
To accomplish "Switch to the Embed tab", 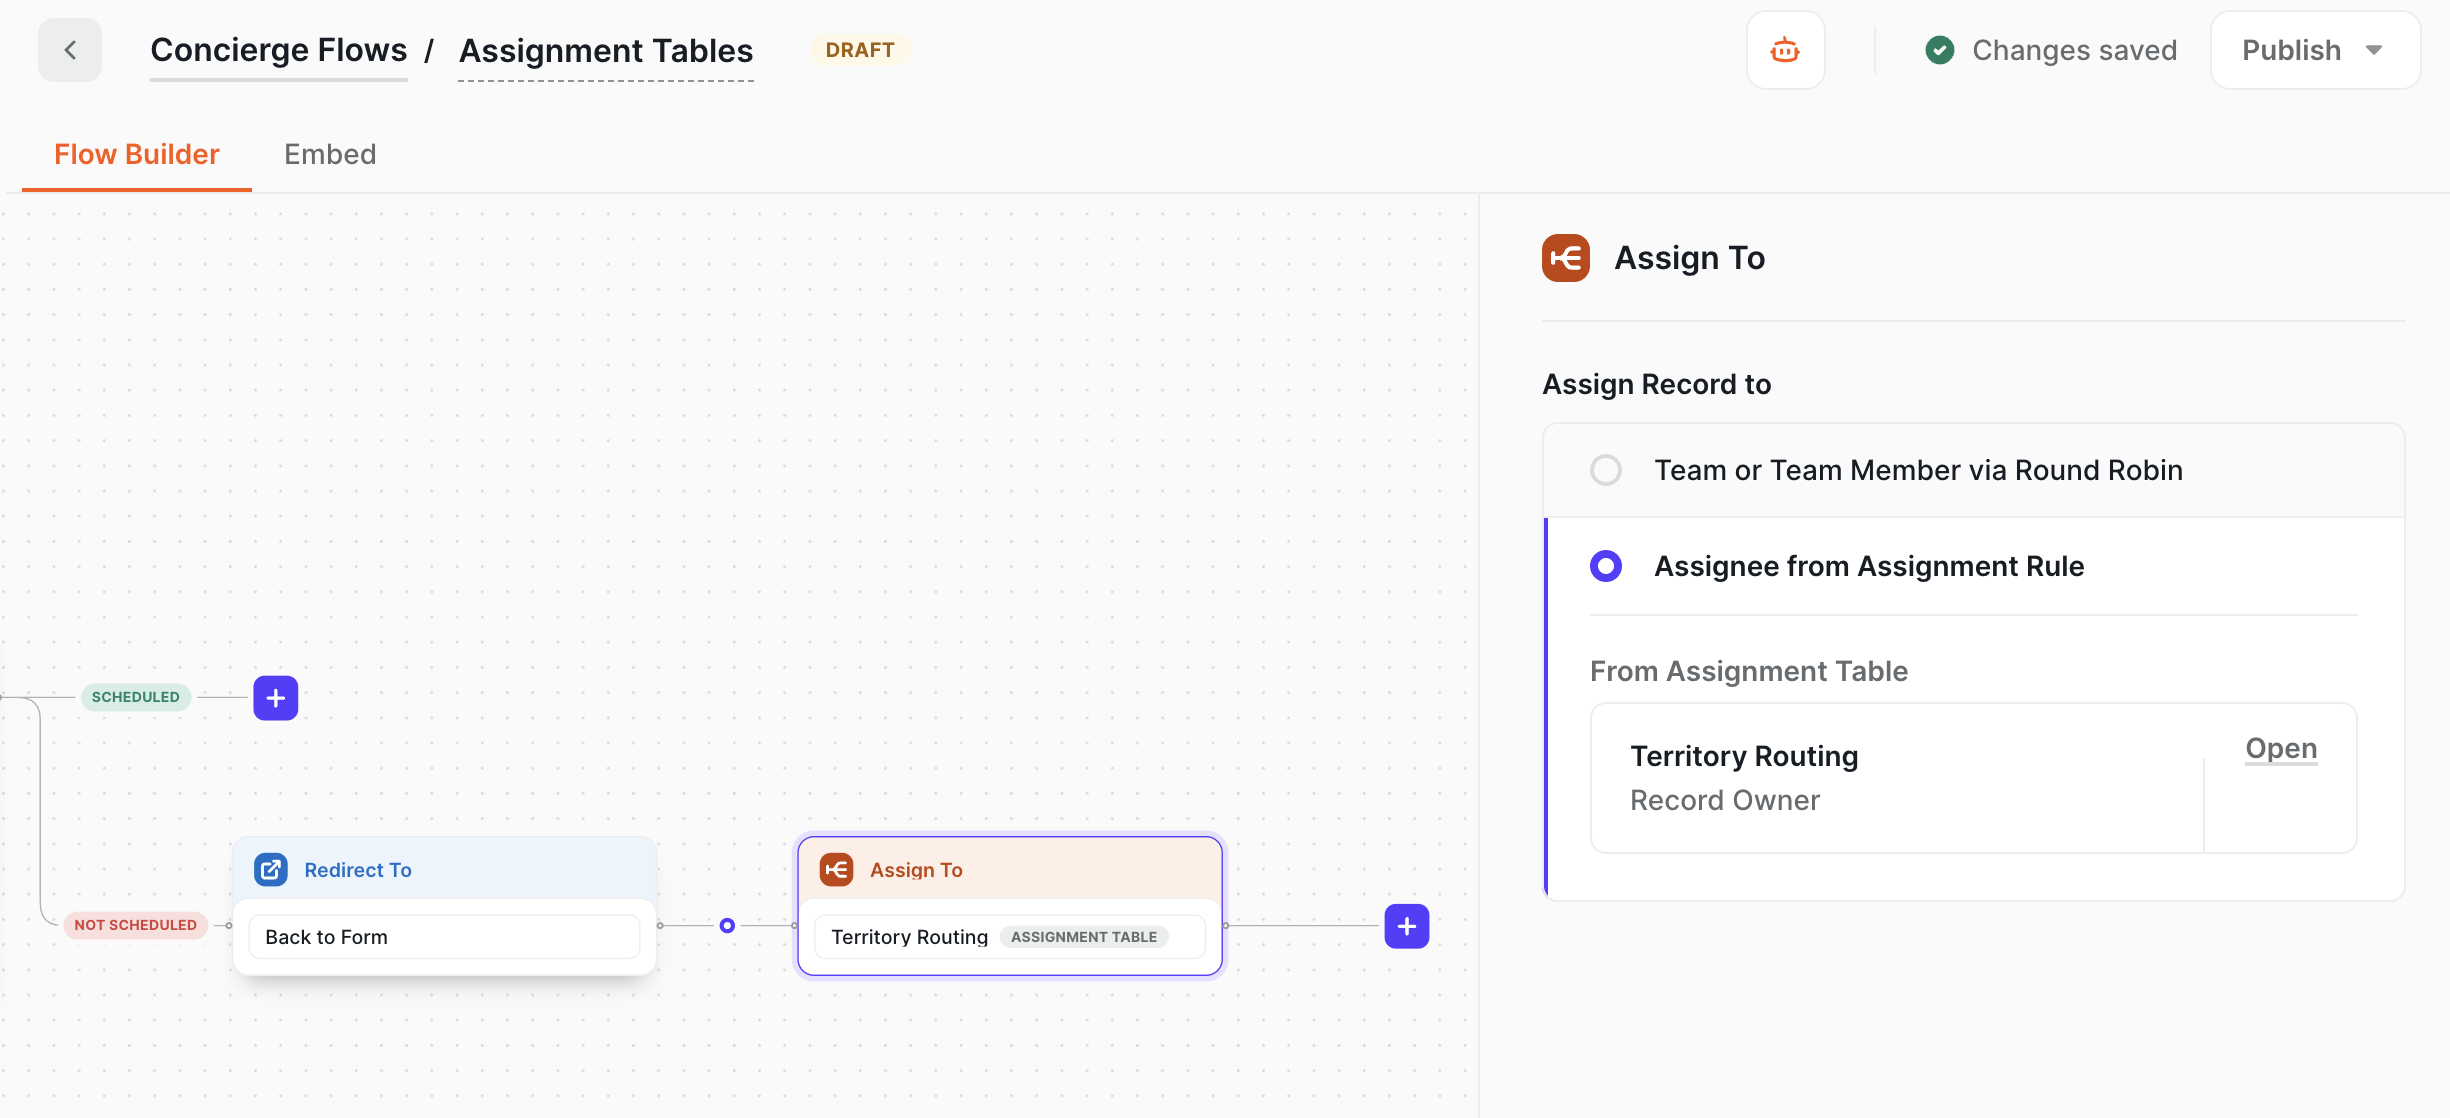I will pyautogui.click(x=330, y=154).
